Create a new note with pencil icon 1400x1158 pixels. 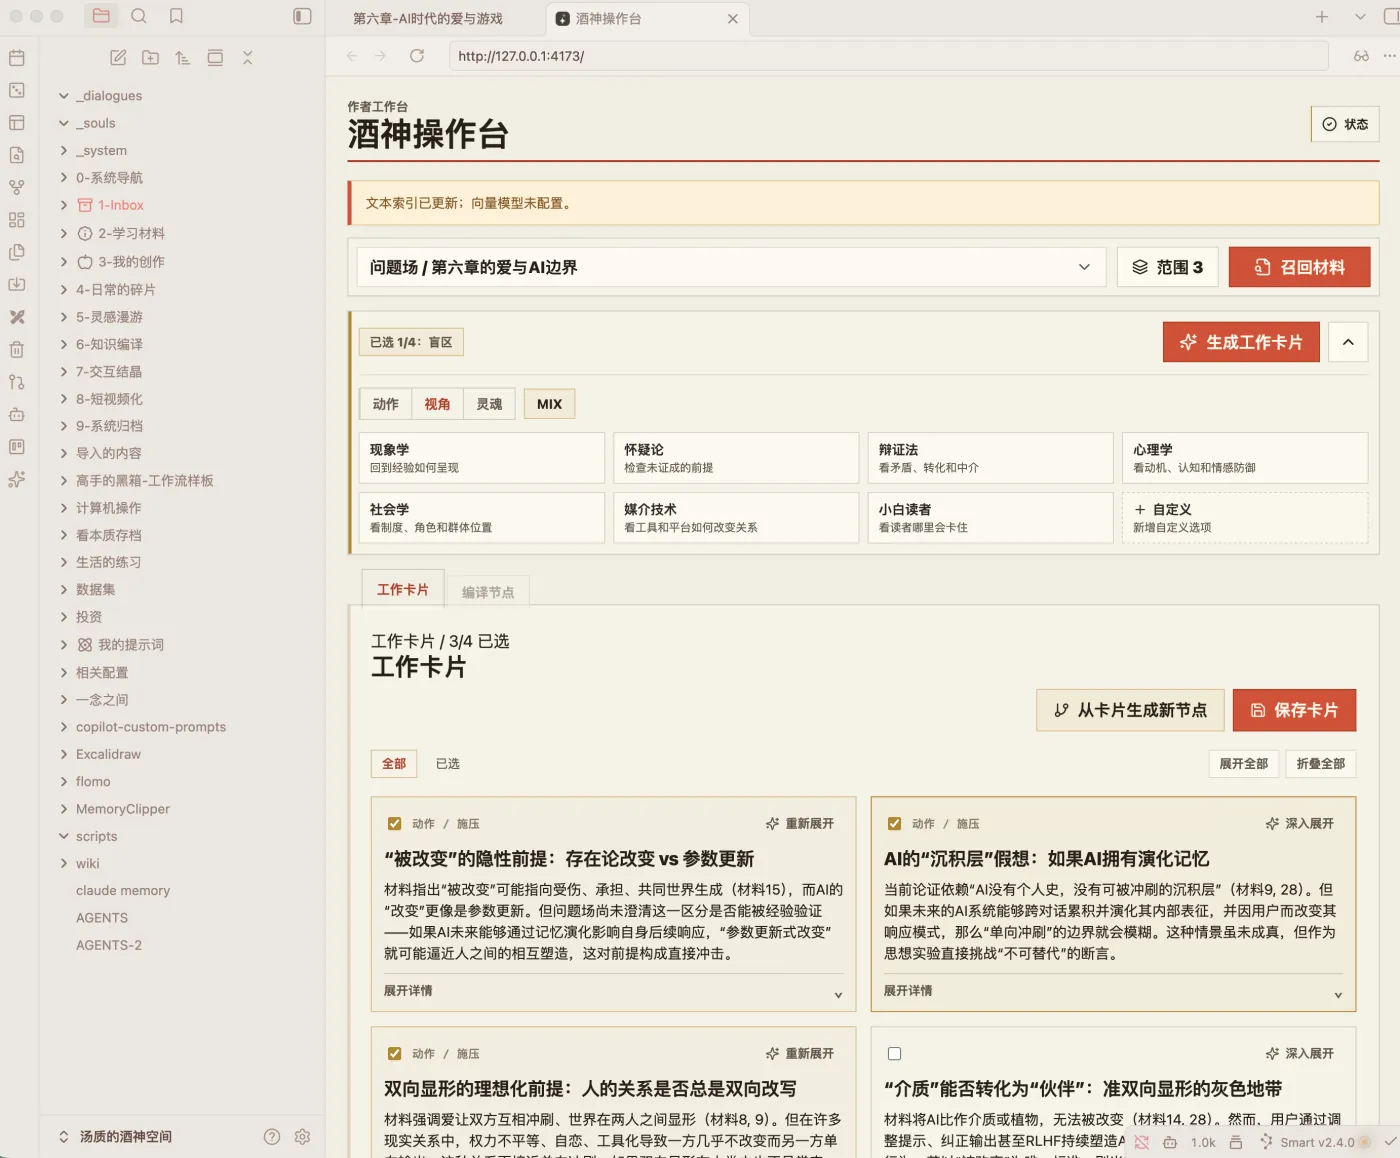(x=118, y=58)
